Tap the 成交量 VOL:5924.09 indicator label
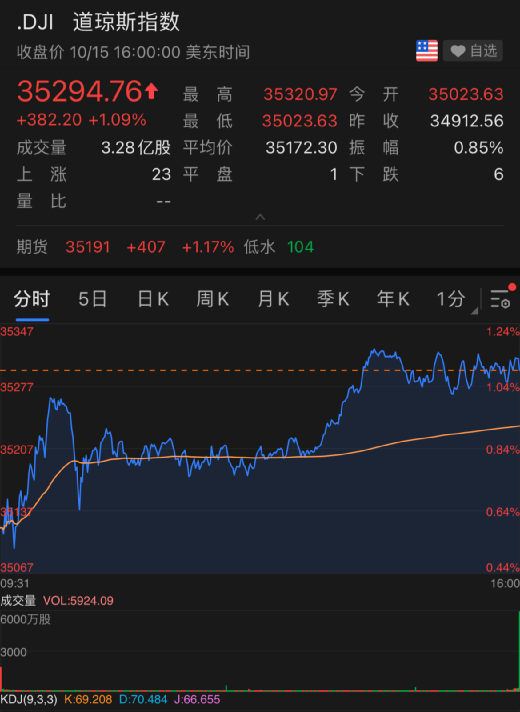 (57, 601)
